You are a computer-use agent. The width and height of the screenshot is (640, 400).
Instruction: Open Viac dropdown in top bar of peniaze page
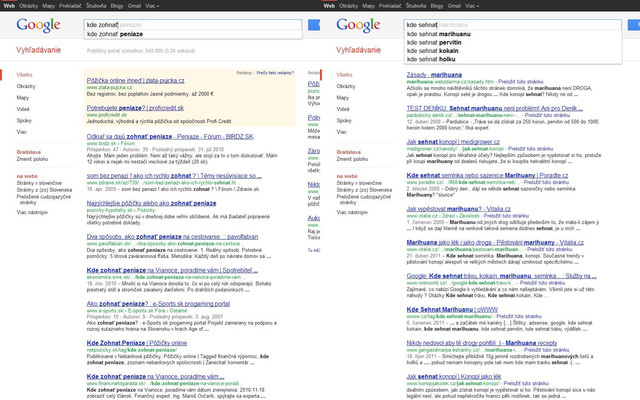point(152,6)
